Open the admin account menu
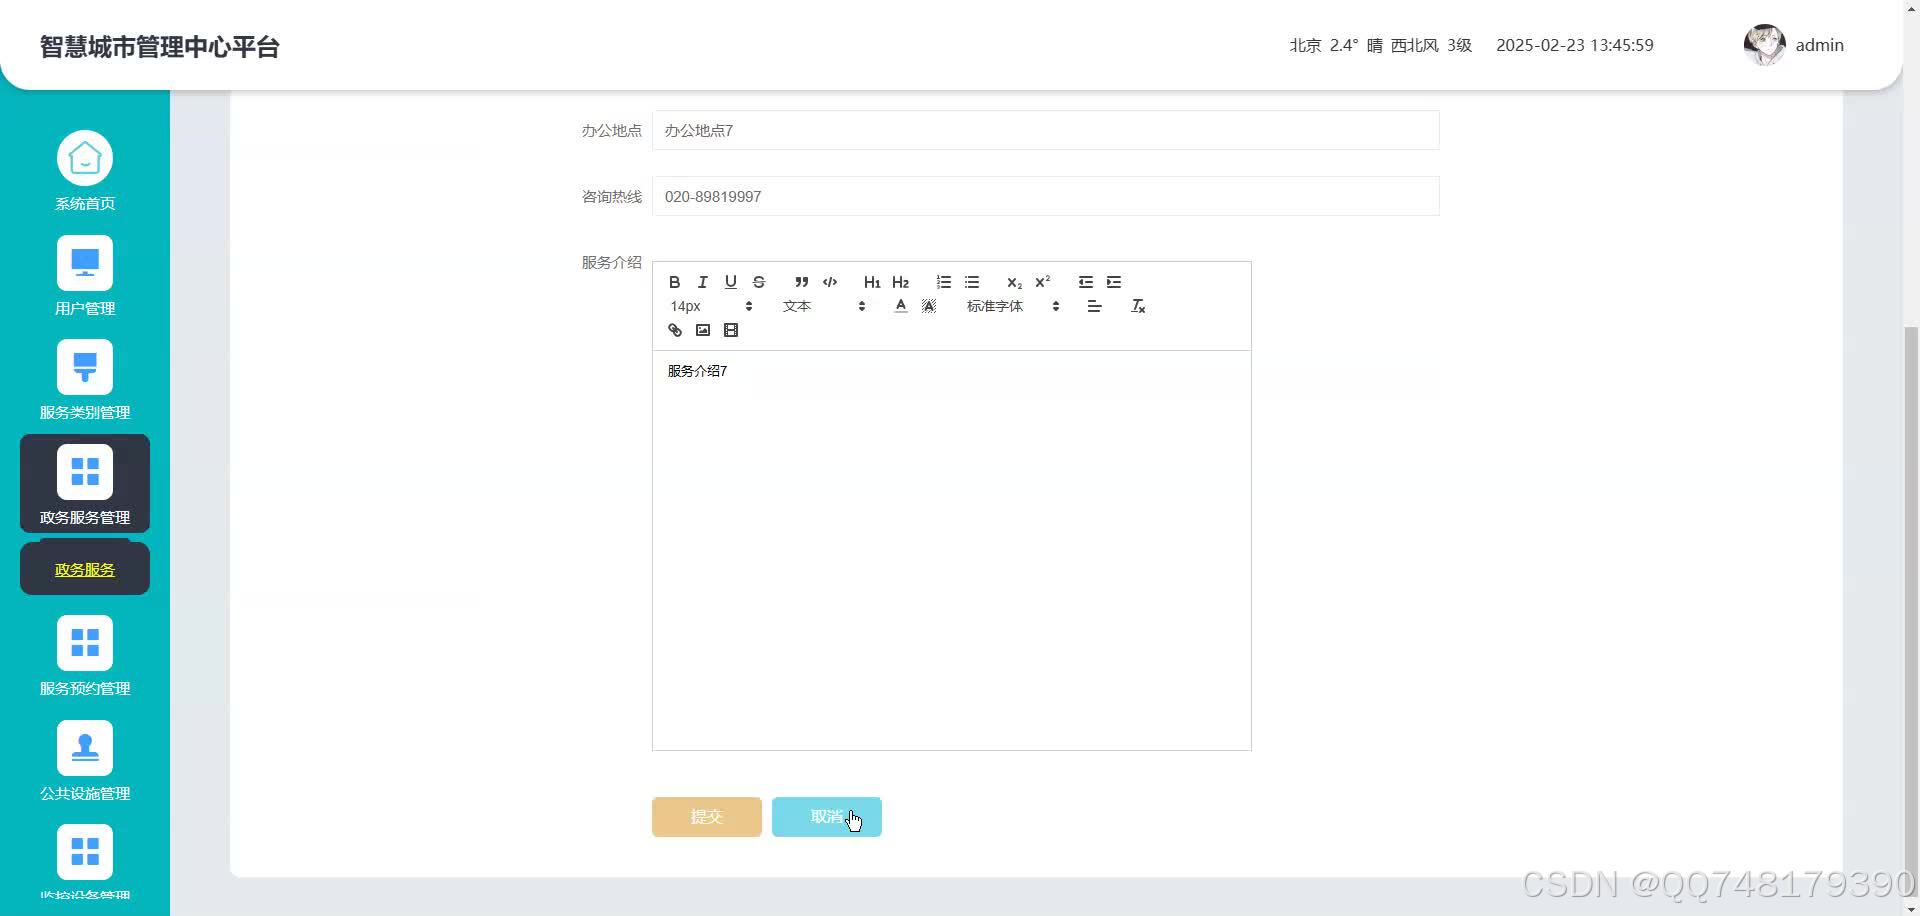 pos(1819,45)
